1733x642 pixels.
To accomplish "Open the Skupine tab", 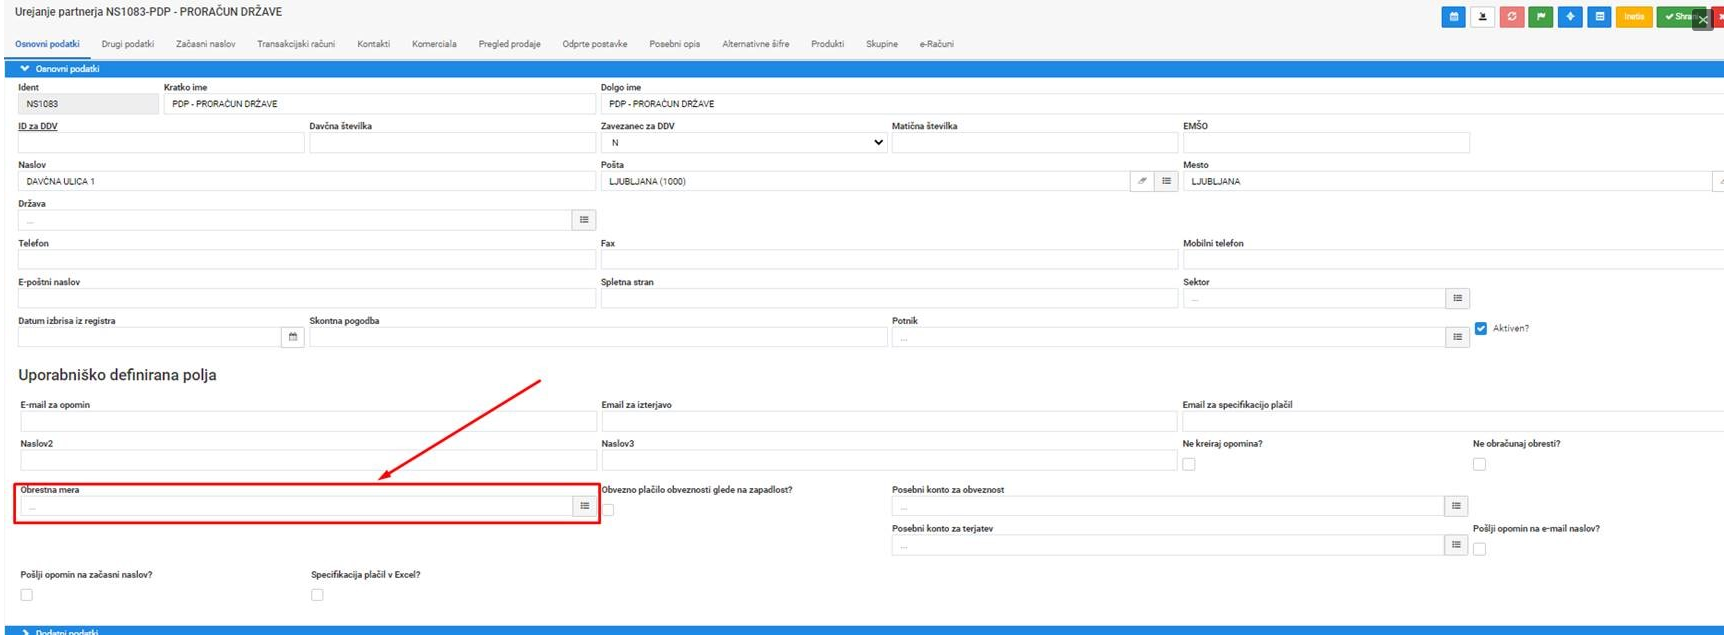I will pyautogui.click(x=882, y=44).
